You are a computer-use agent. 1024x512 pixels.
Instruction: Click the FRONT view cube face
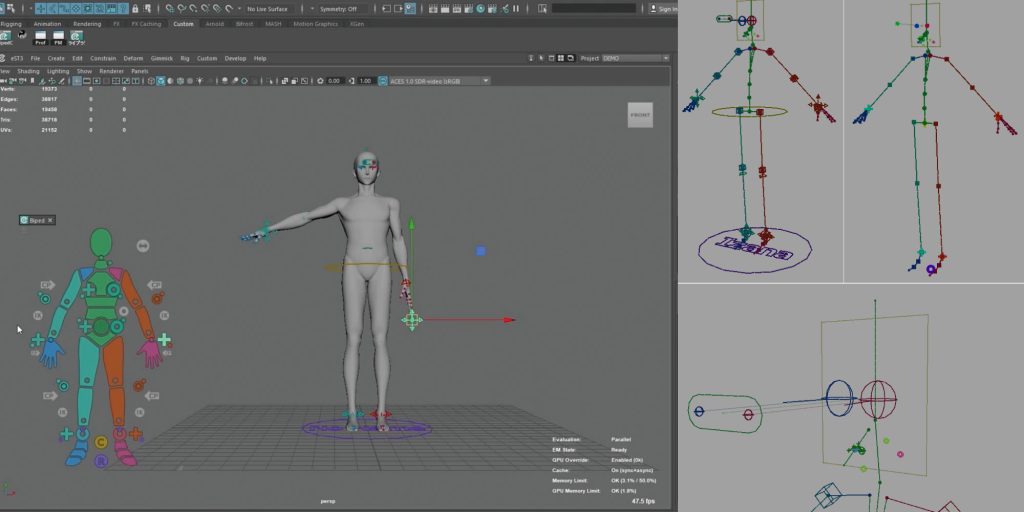coord(640,115)
